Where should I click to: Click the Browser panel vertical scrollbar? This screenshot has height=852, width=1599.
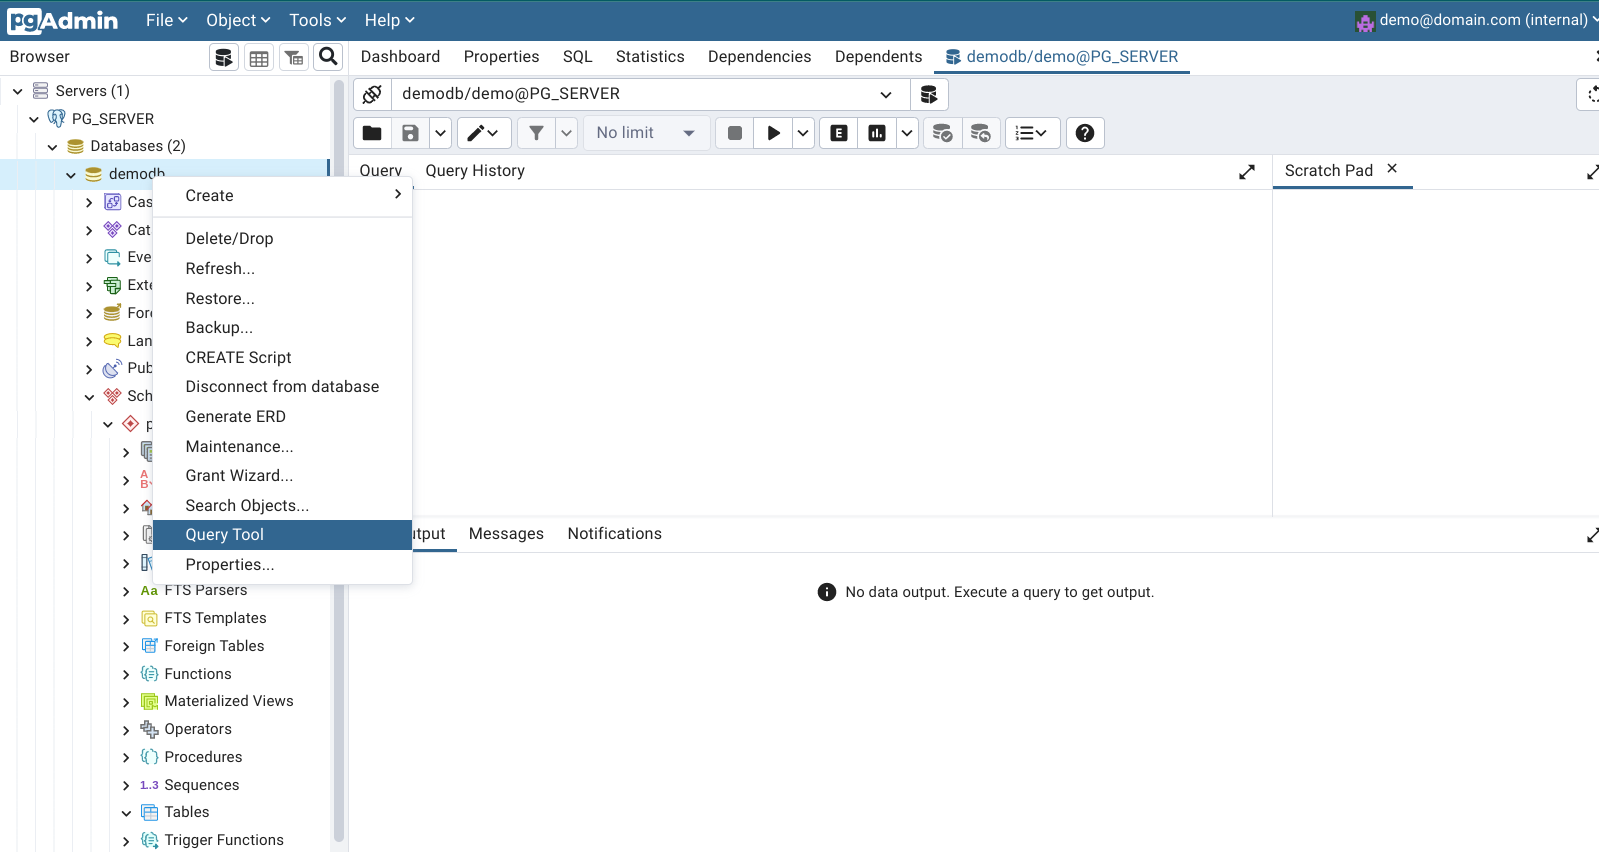point(338,460)
